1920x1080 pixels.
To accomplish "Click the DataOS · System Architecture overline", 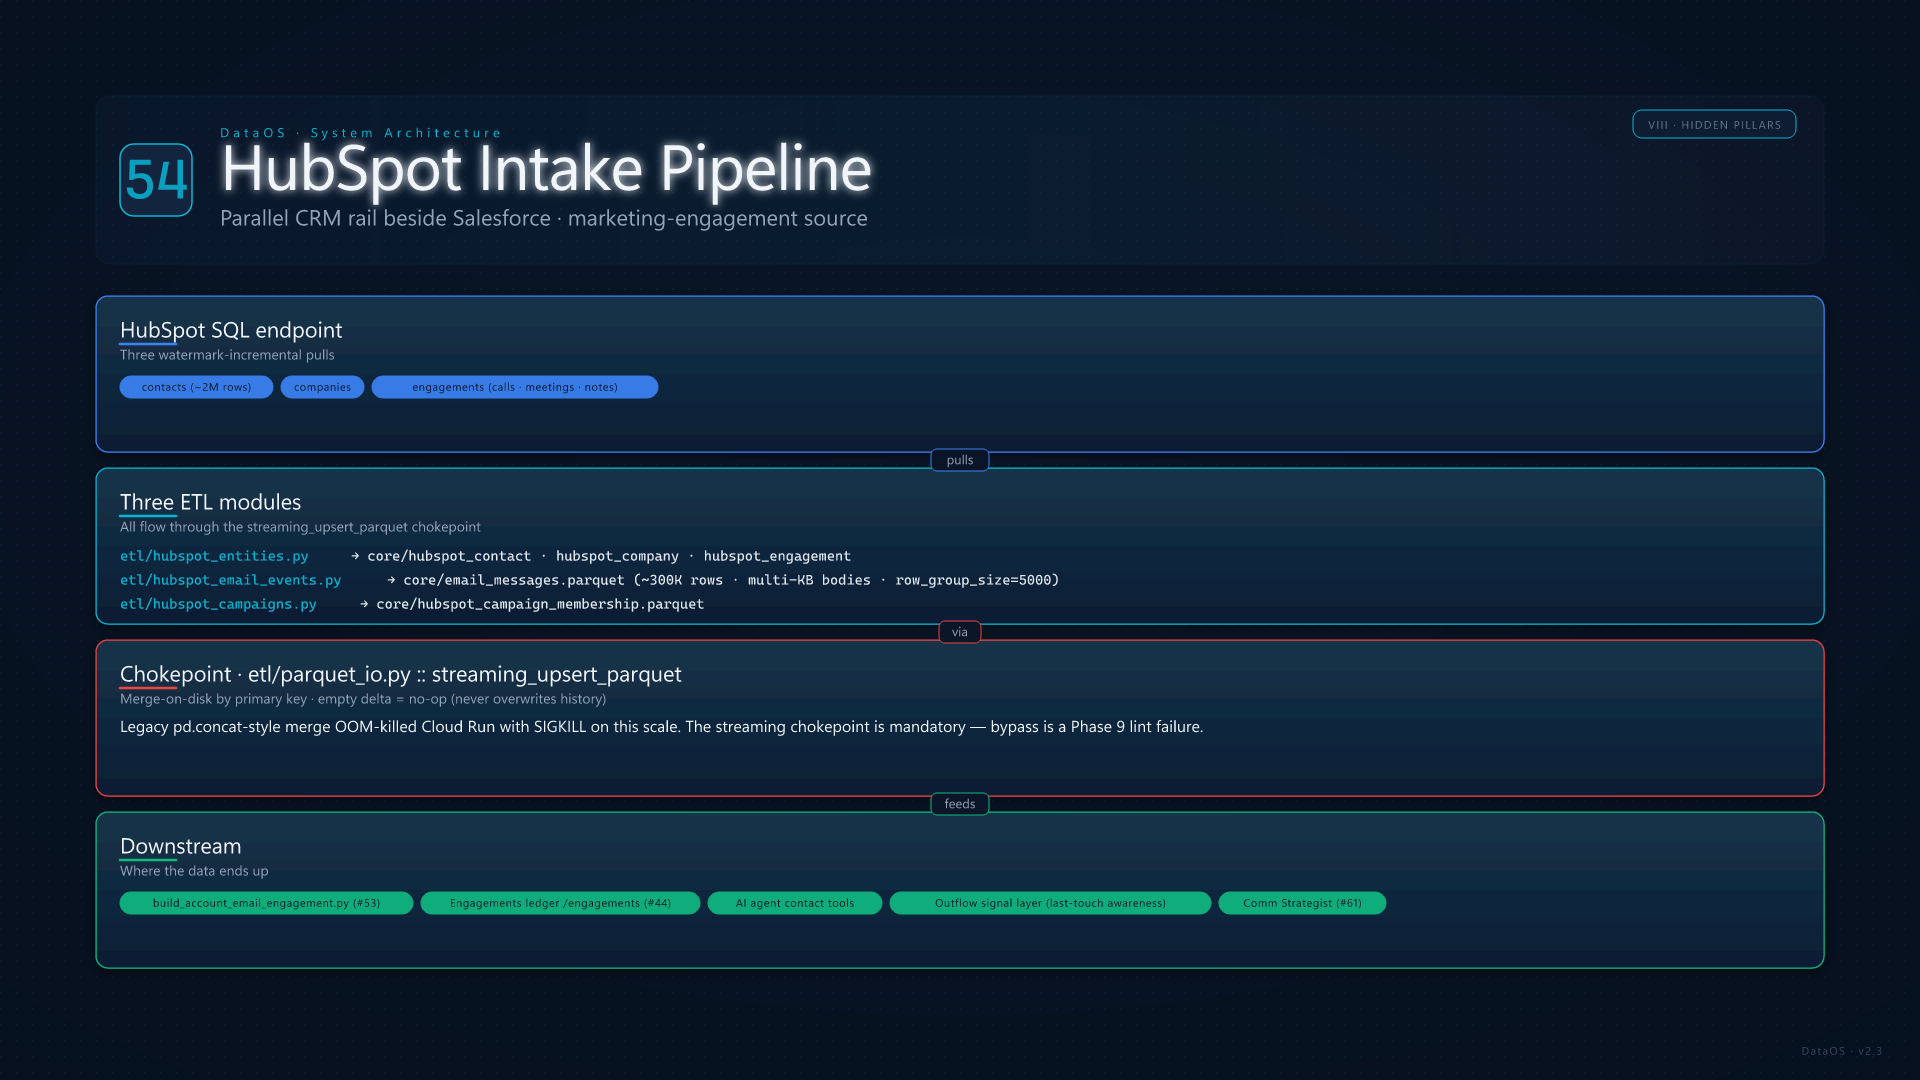I will click(361, 133).
